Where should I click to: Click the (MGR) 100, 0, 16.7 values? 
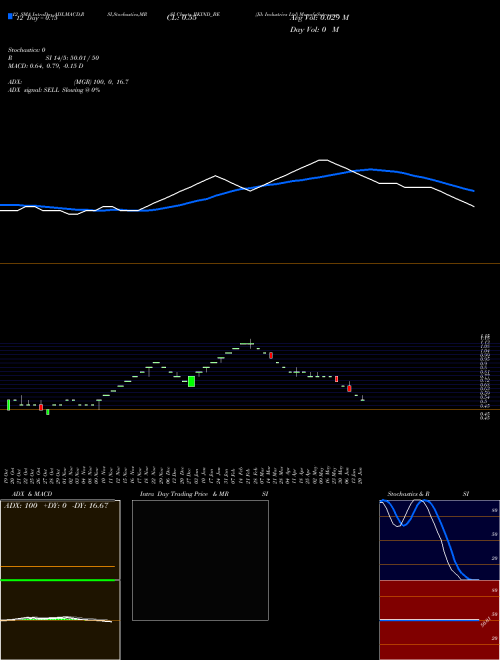point(101,82)
